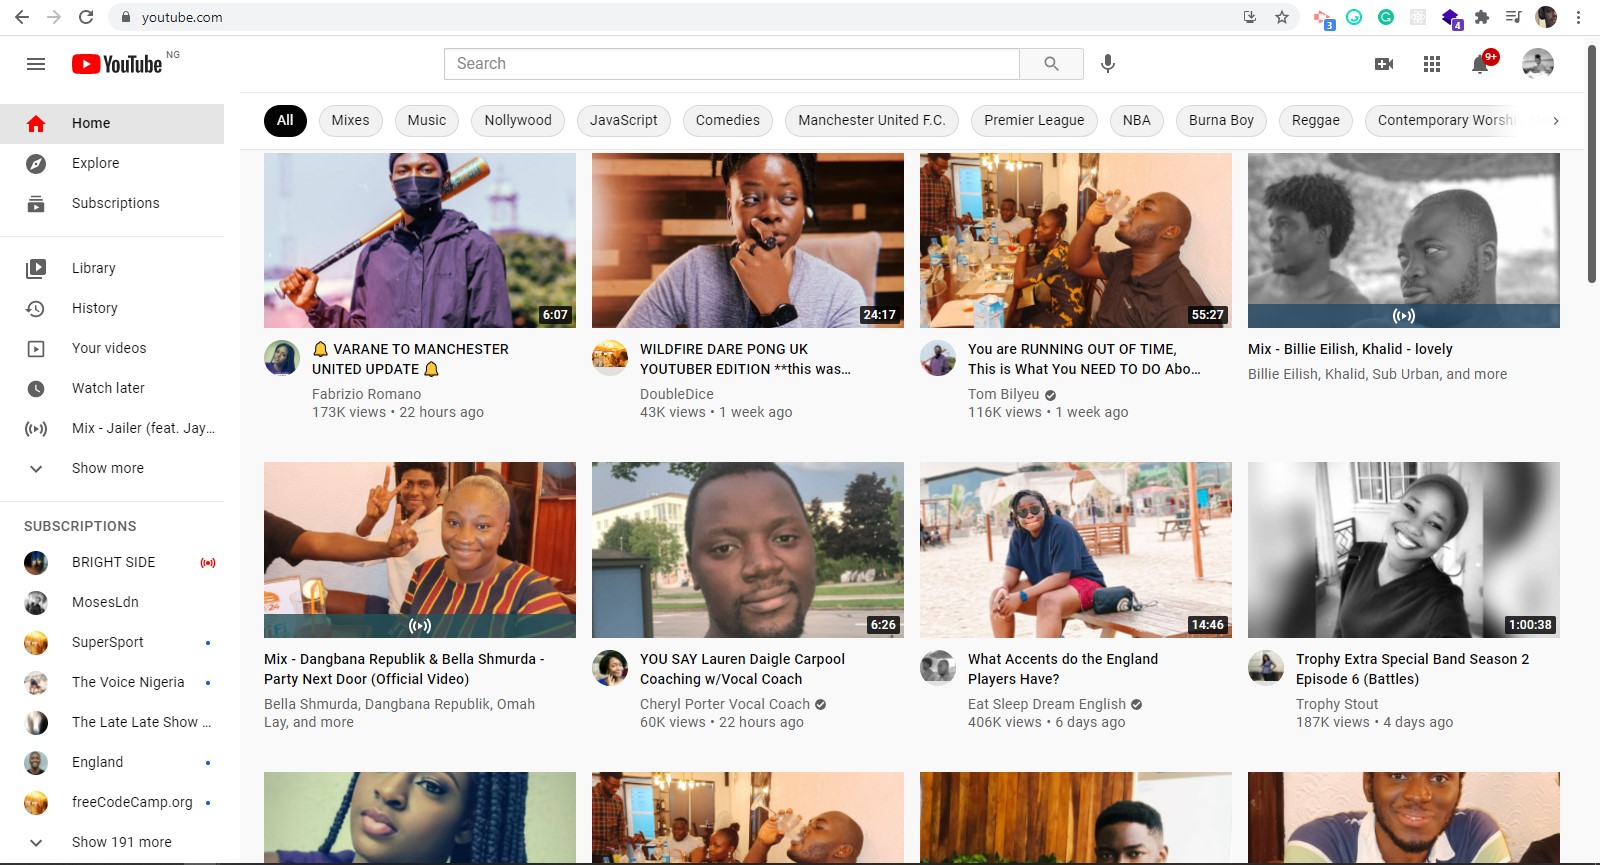The image size is (1600, 865).
Task: Select the Comedies filter chip
Action: [728, 120]
